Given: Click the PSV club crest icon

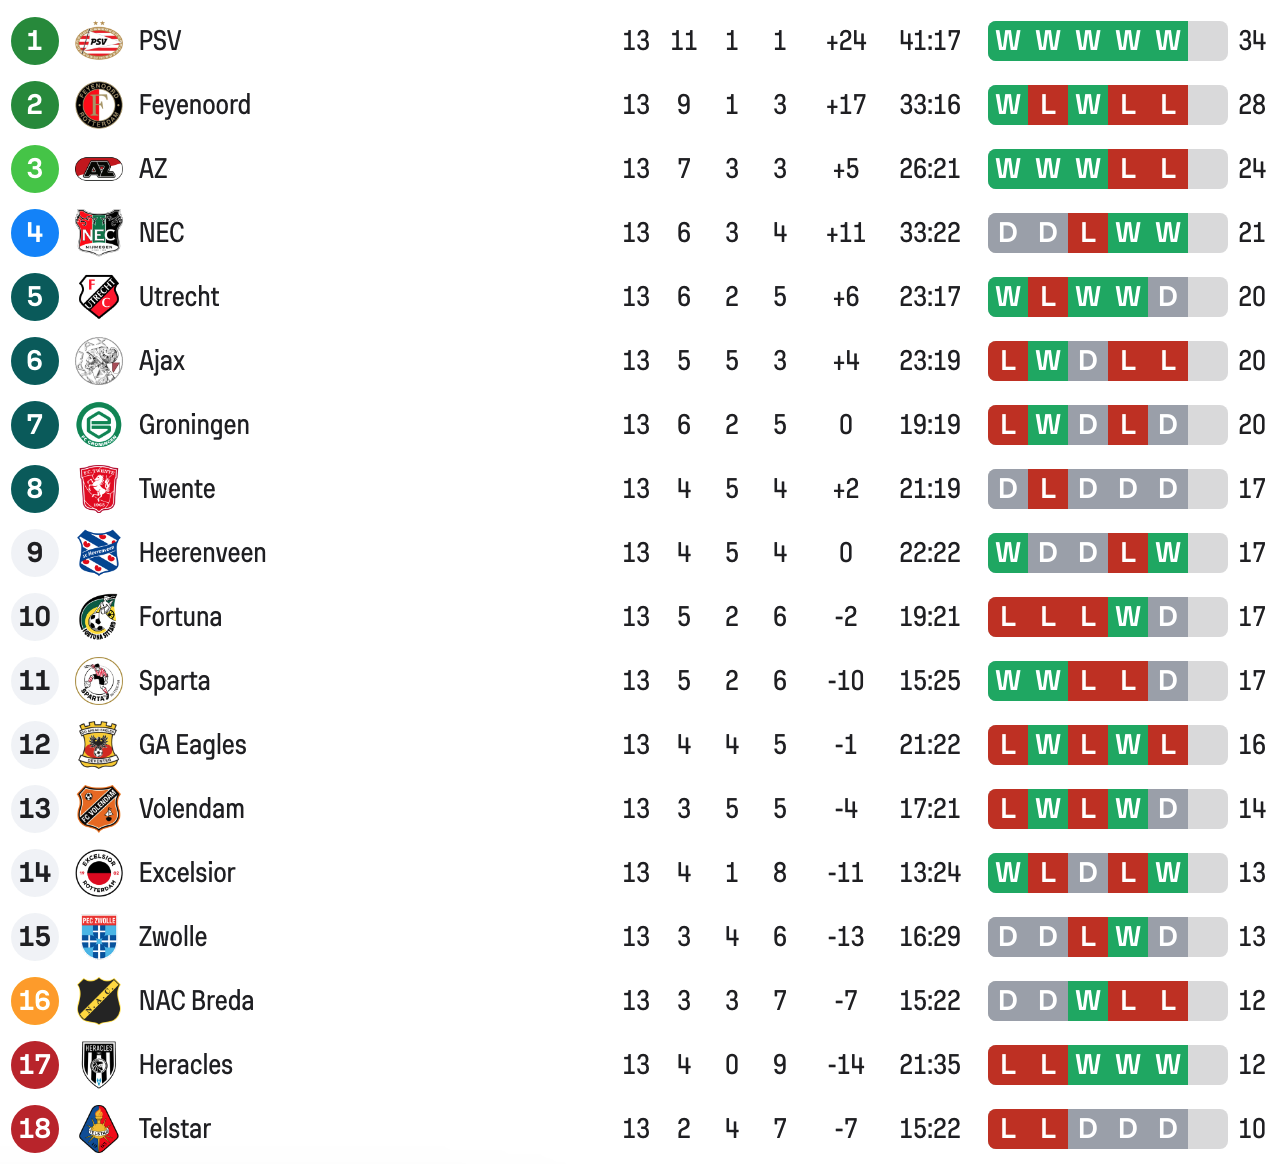Looking at the screenshot, I should [x=98, y=41].
